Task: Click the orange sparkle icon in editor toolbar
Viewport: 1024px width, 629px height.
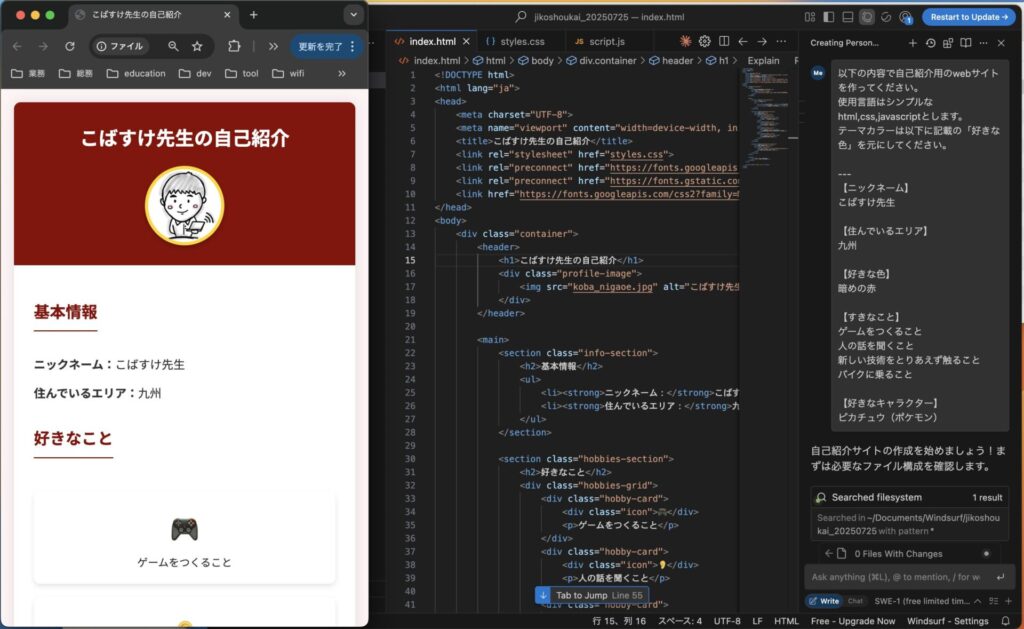Action: pyautogui.click(x=685, y=41)
